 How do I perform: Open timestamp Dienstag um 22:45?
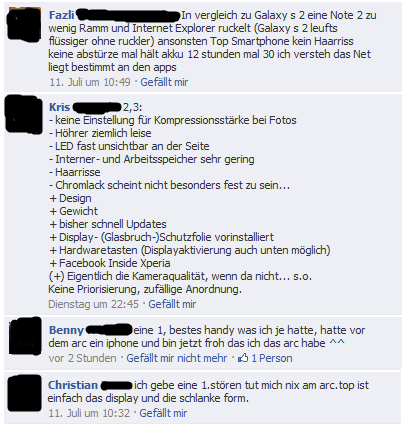[93, 304]
